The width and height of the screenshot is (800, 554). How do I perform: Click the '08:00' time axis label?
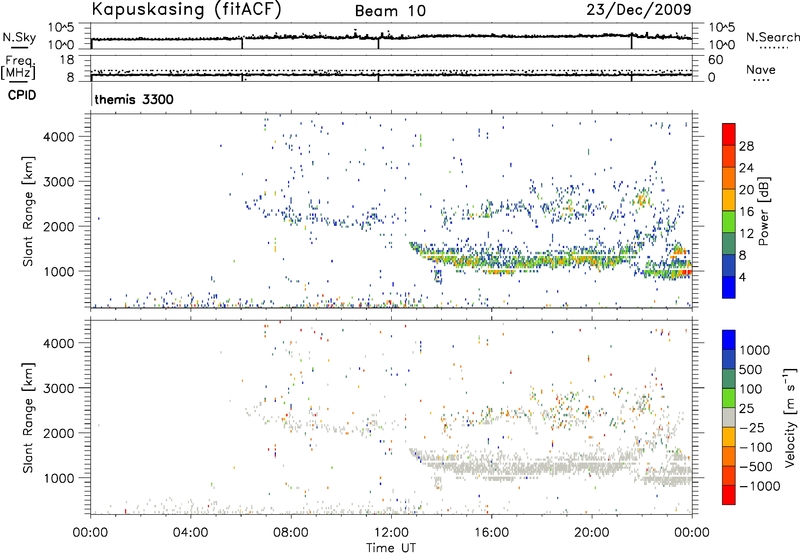pos(291,533)
